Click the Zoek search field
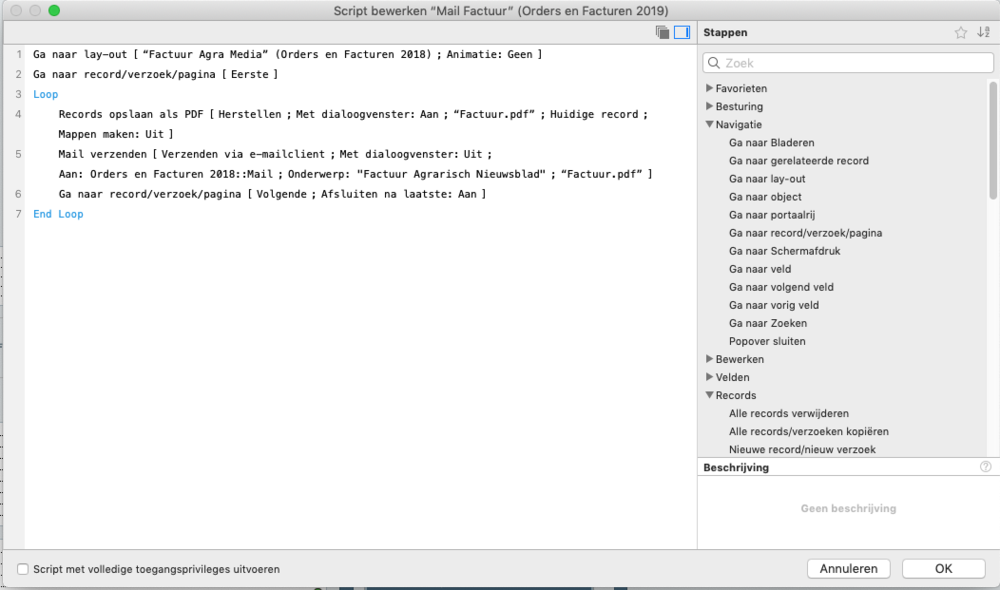1000x590 pixels. pyautogui.click(x=850, y=63)
